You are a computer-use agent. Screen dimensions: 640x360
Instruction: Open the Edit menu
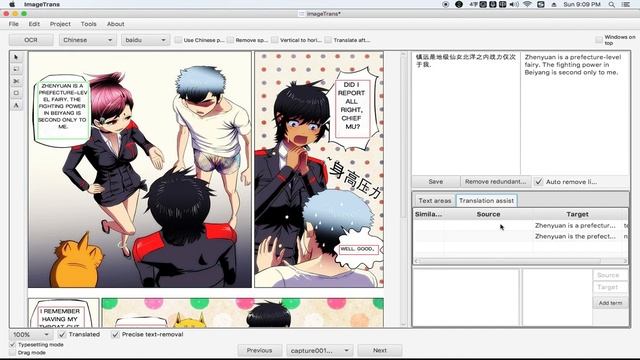(34, 24)
